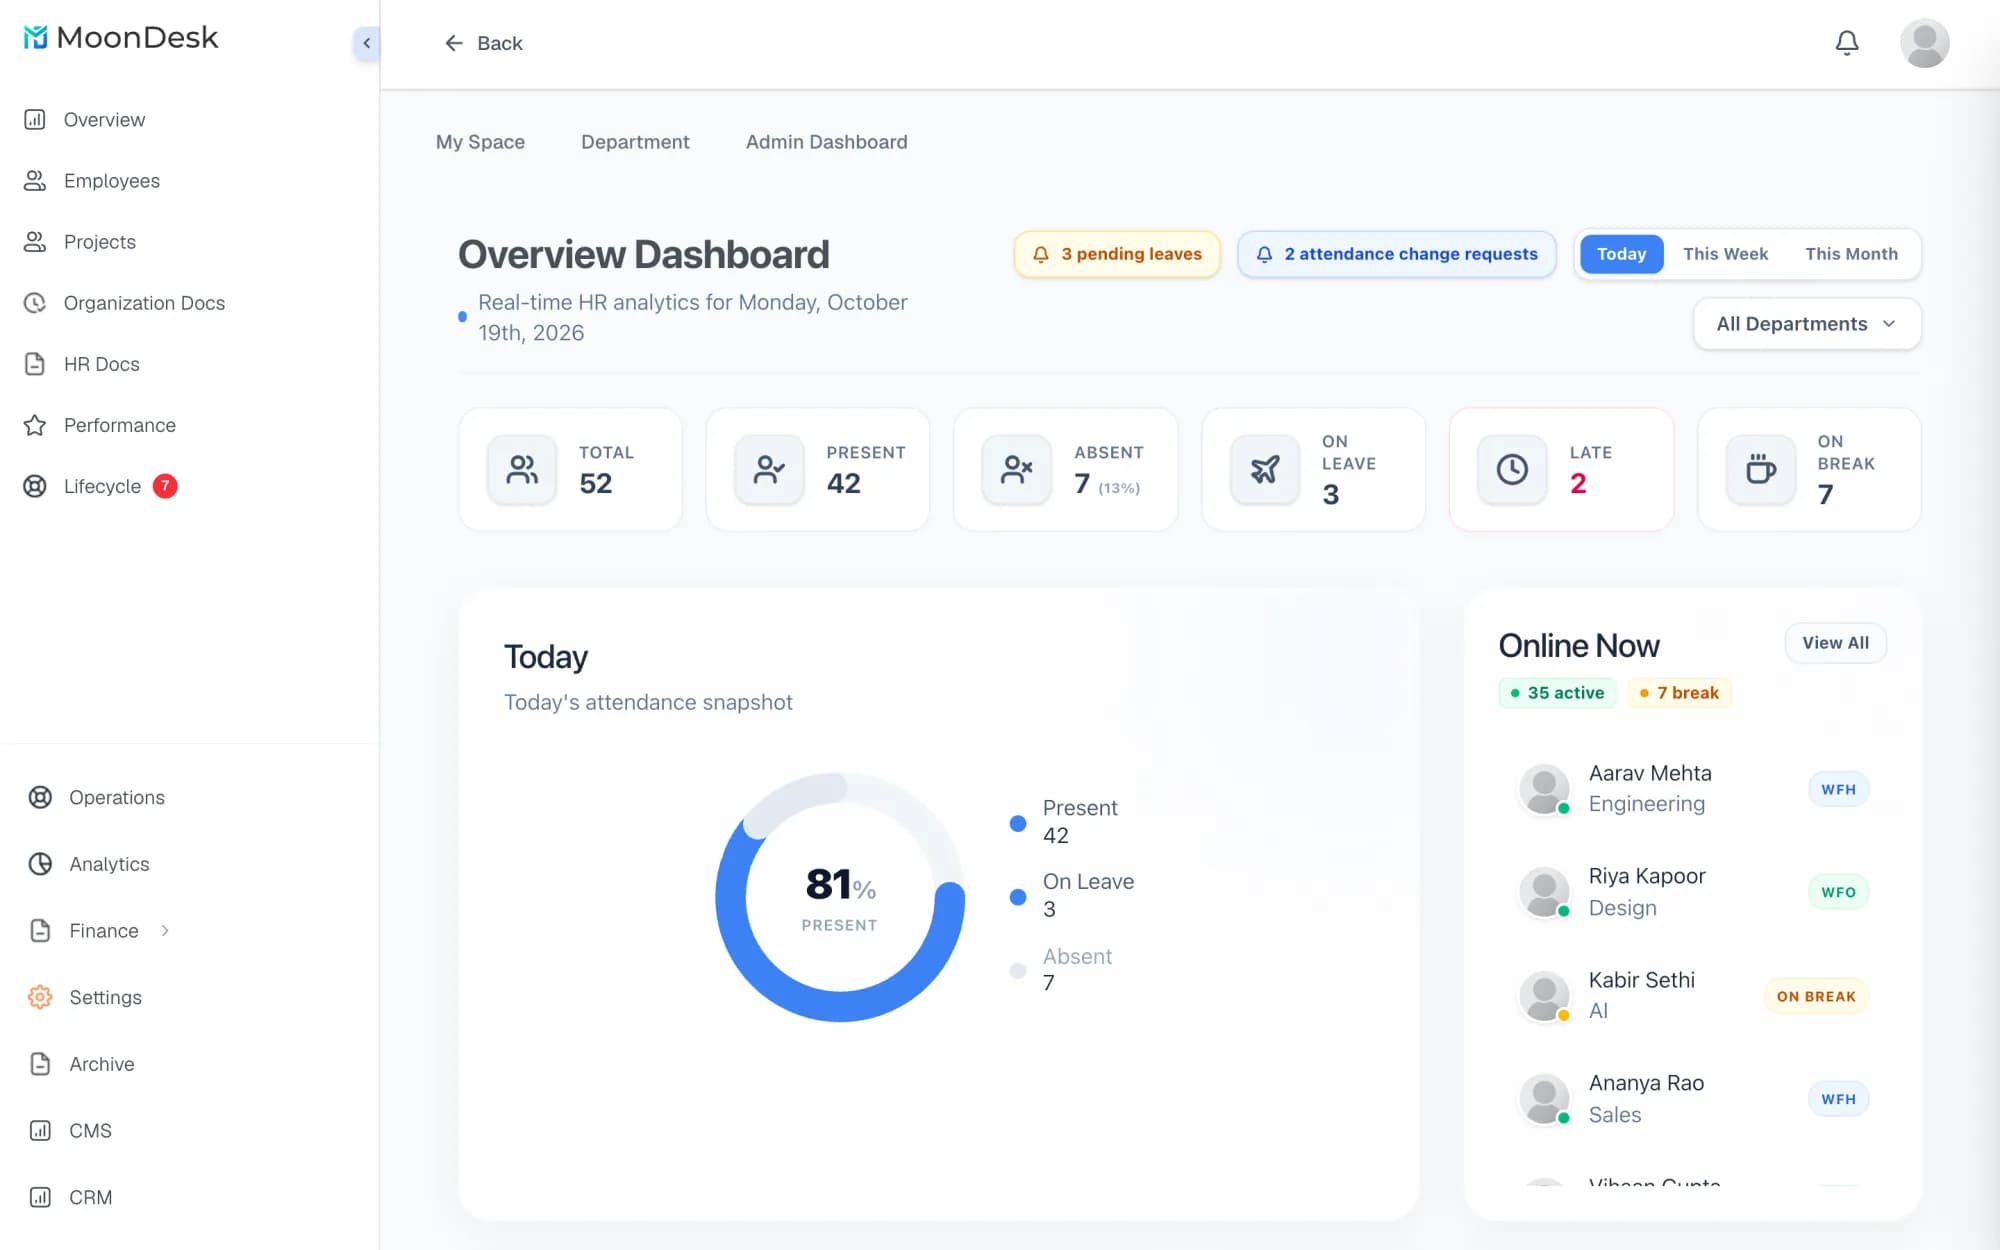Select Aarav Mehta in Online Now
The width and height of the screenshot is (2000, 1250).
(1694, 789)
